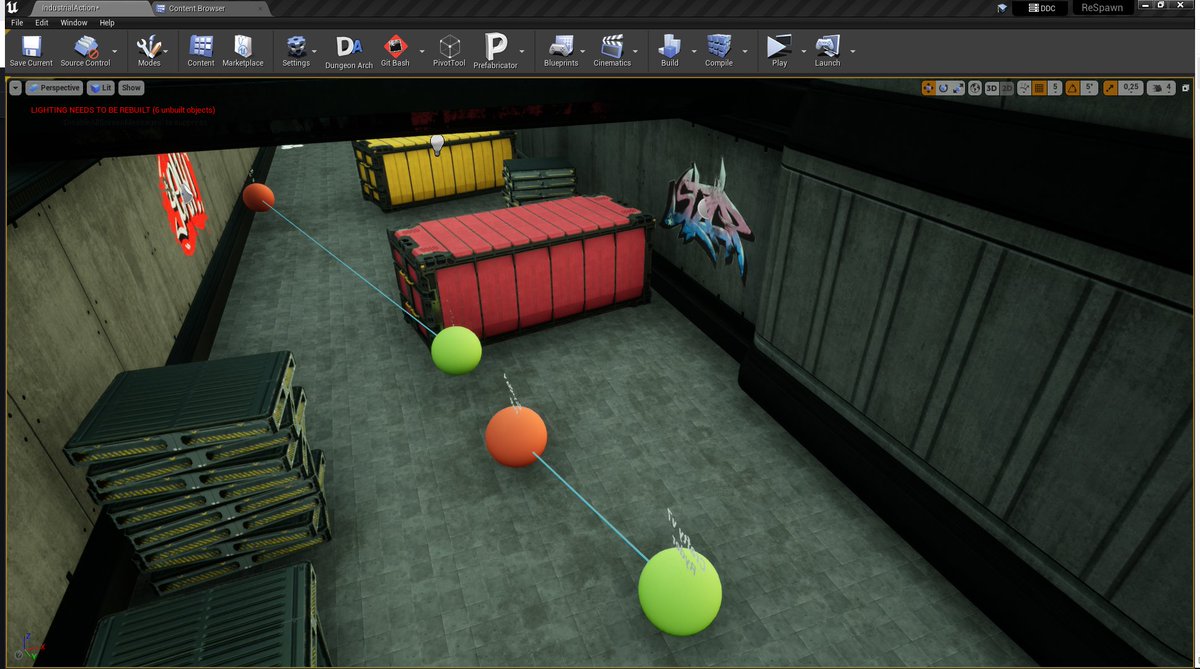This screenshot has width=1200, height=669.
Task: Switch viewport to 2D mode
Action: [1007, 88]
